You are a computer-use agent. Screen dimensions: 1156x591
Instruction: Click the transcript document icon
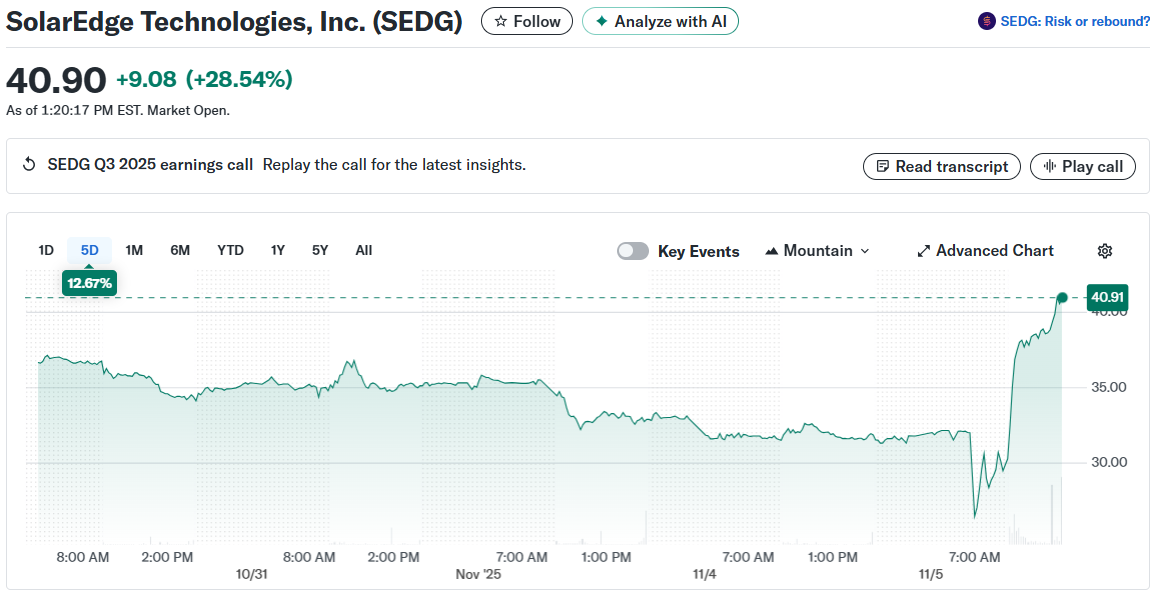[883, 166]
